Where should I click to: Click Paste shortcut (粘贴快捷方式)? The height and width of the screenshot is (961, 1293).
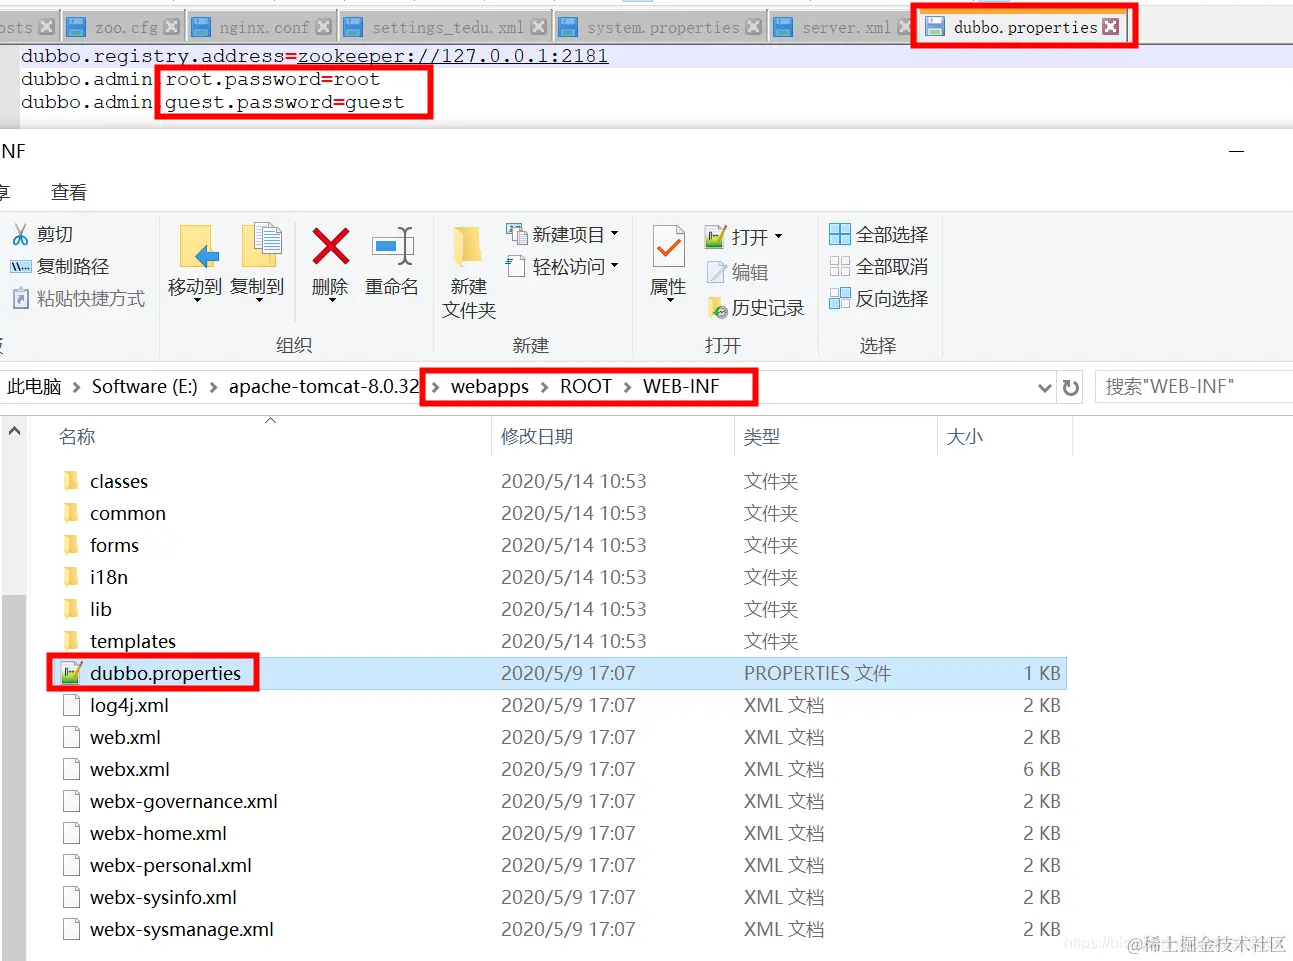click(78, 298)
